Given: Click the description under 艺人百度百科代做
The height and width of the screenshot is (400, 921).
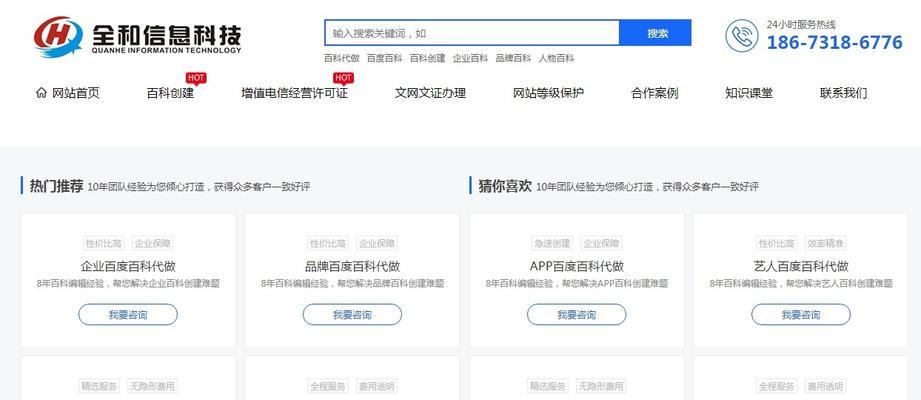Looking at the screenshot, I should point(801,284).
